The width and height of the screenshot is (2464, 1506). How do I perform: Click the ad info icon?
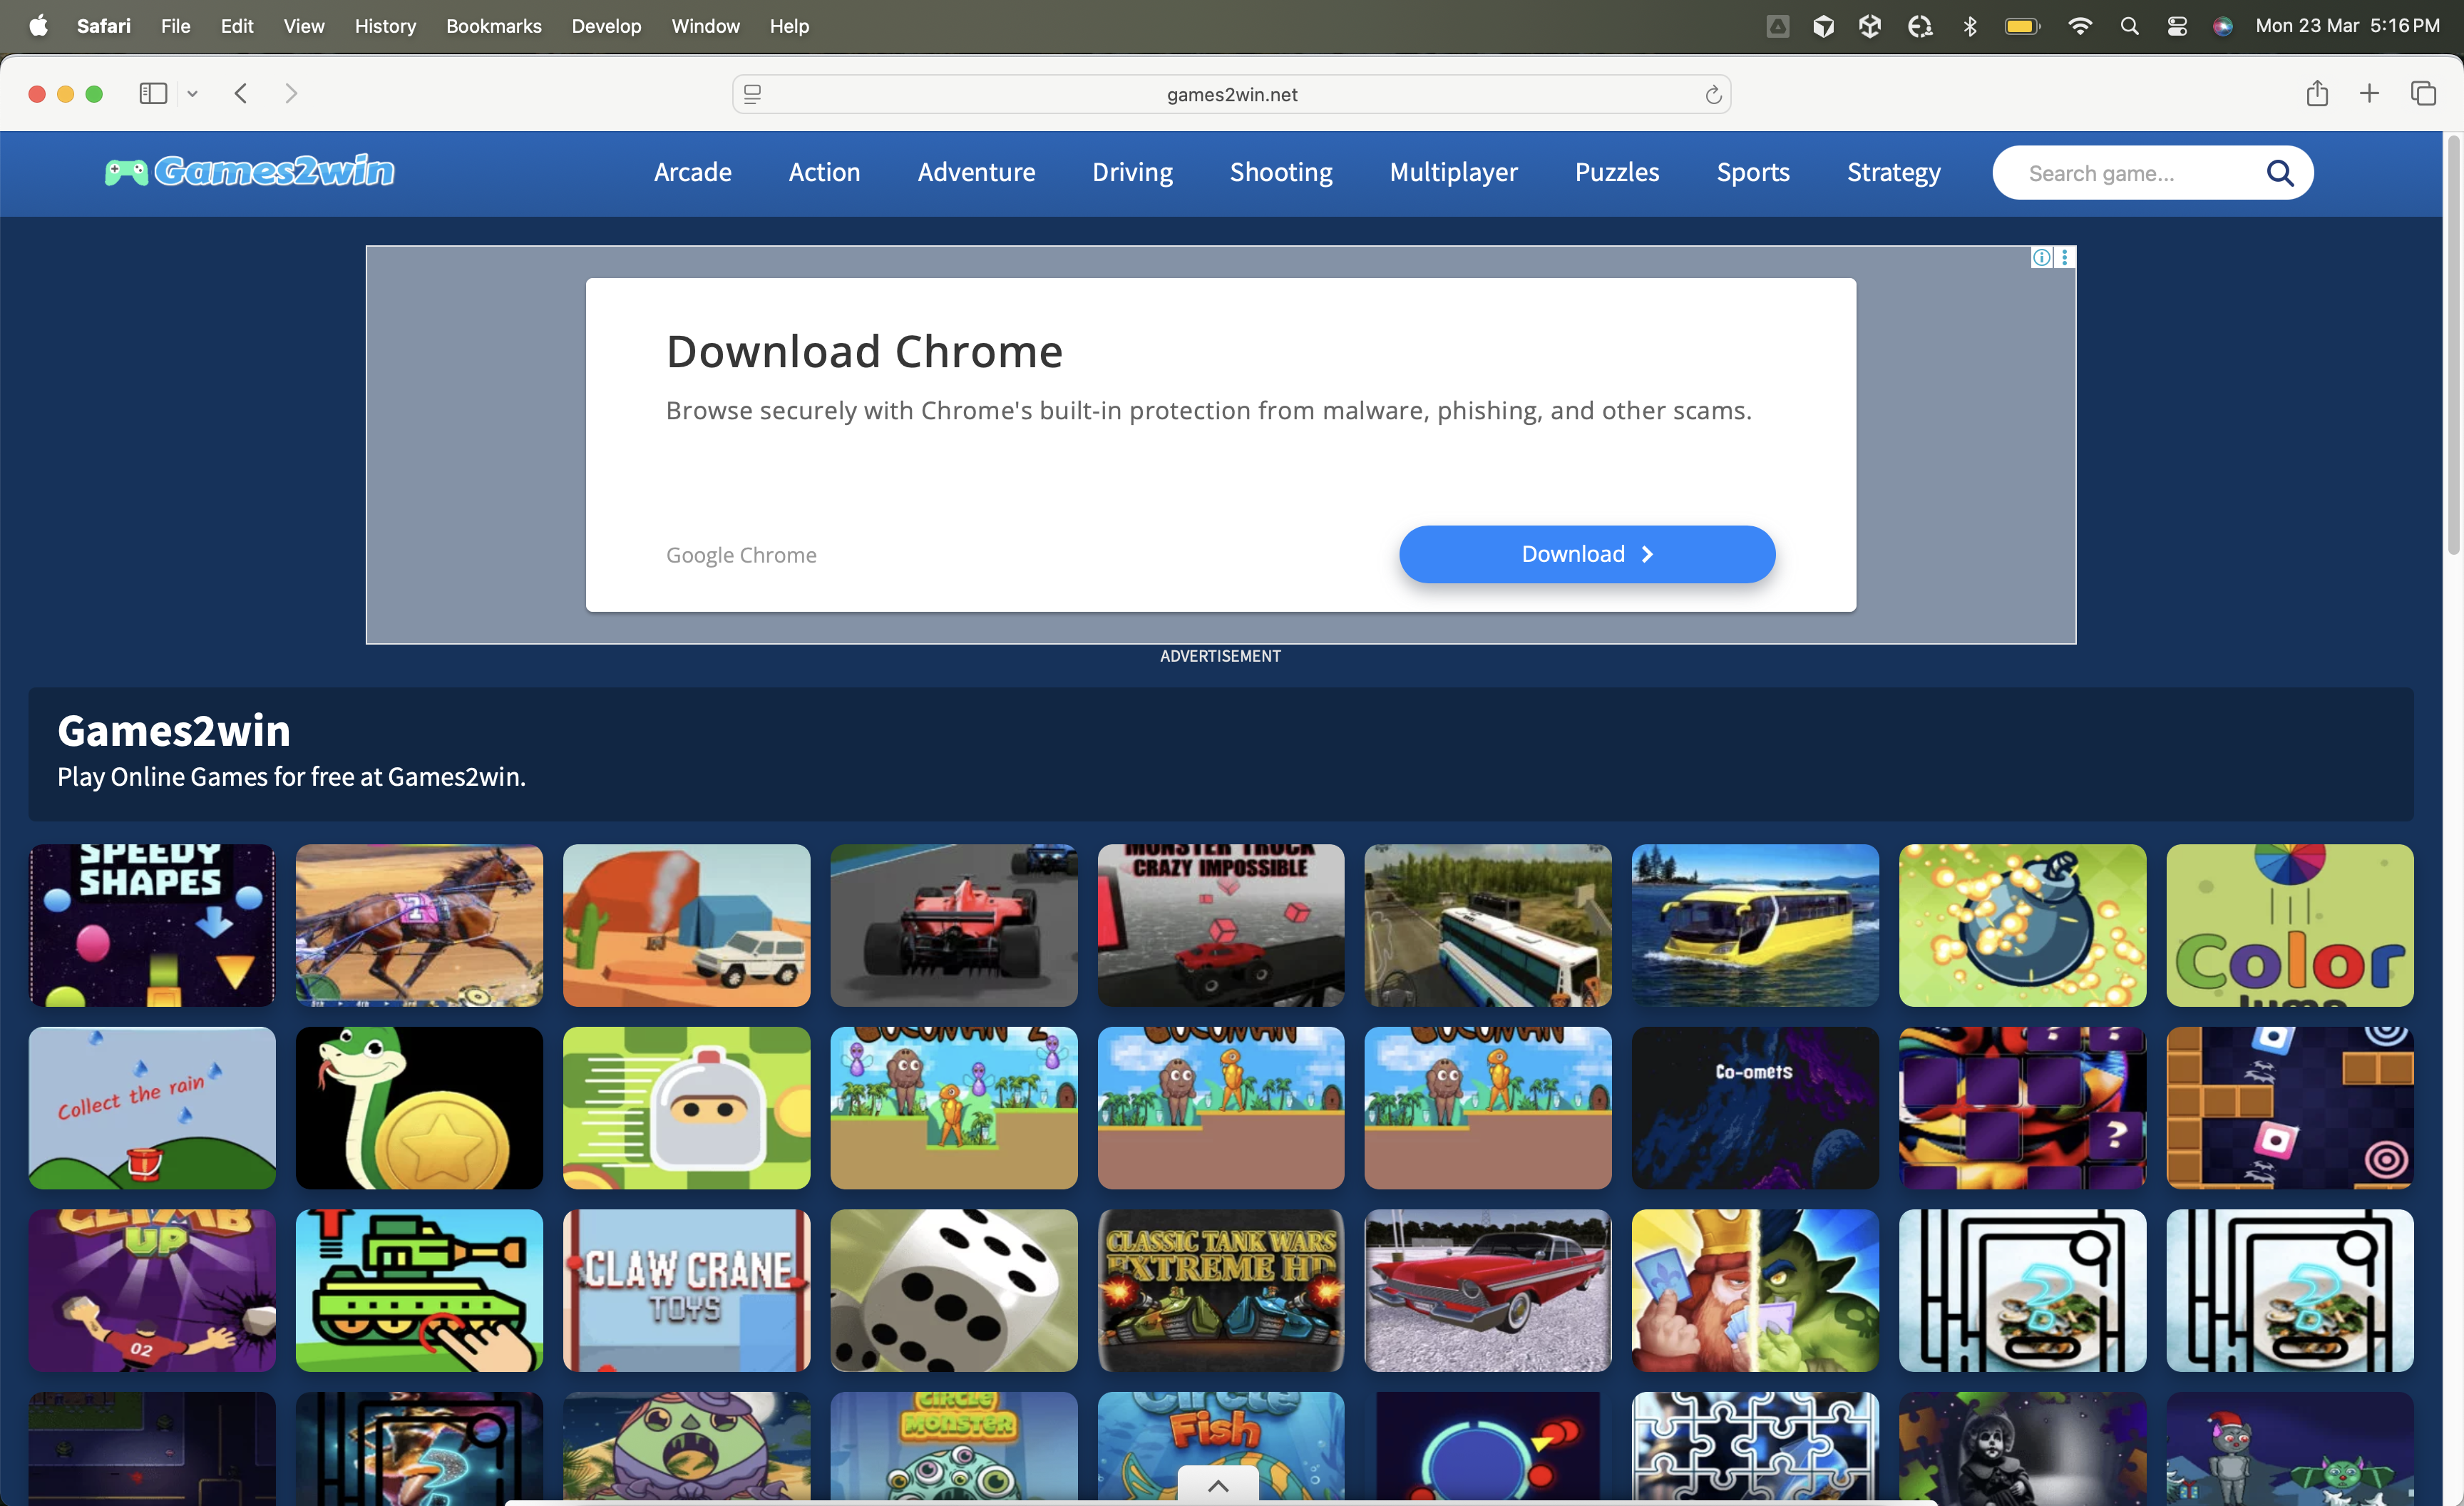coord(2041,258)
